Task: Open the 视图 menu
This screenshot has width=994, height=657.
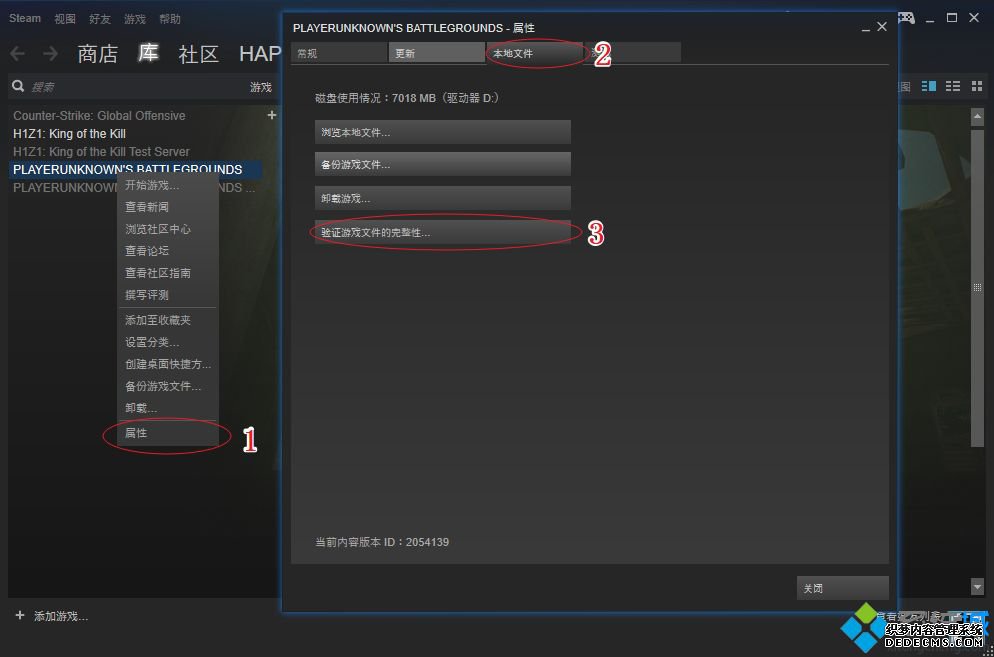Action: pos(65,19)
